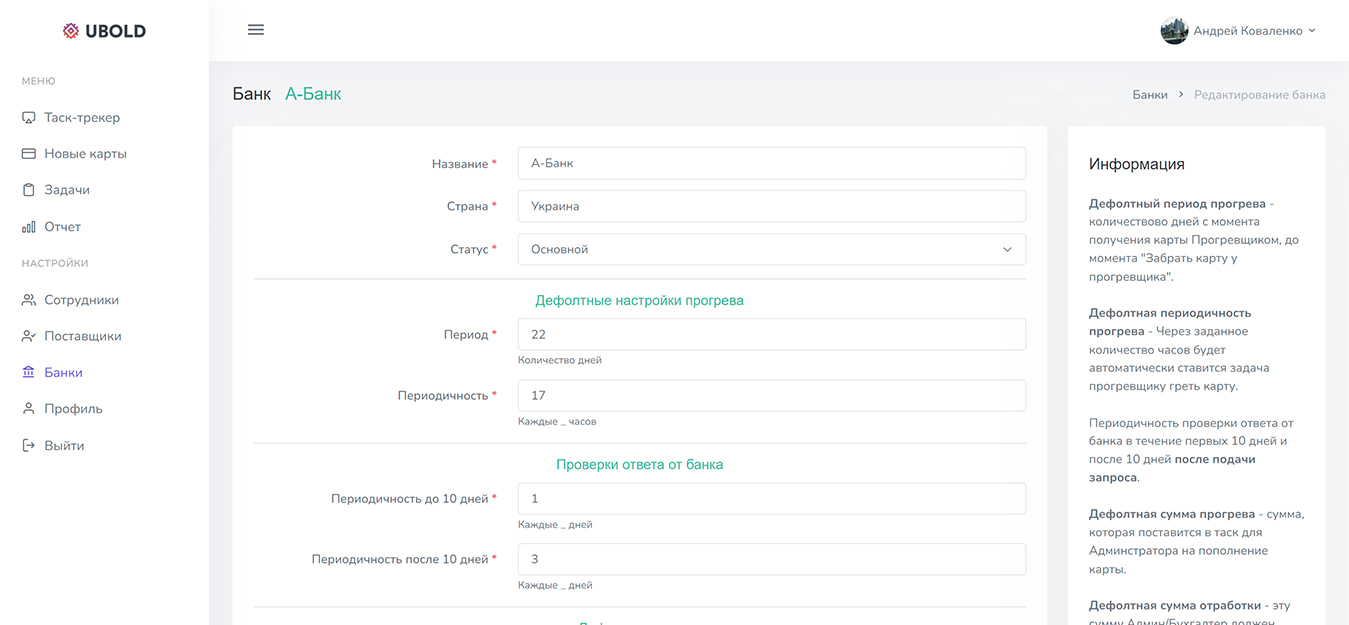
Task: Focus the Название input field
Action: (x=771, y=163)
